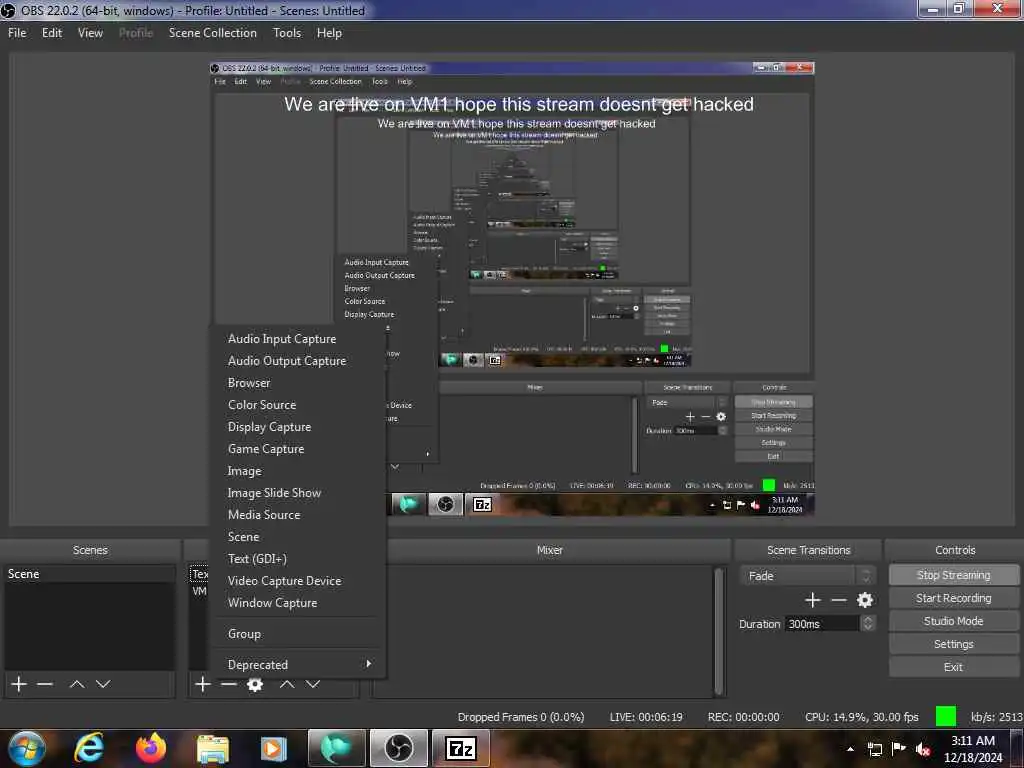Click taskbar clock 3:11 AM
Viewport: 1024px width, 768px height.
coord(972,748)
